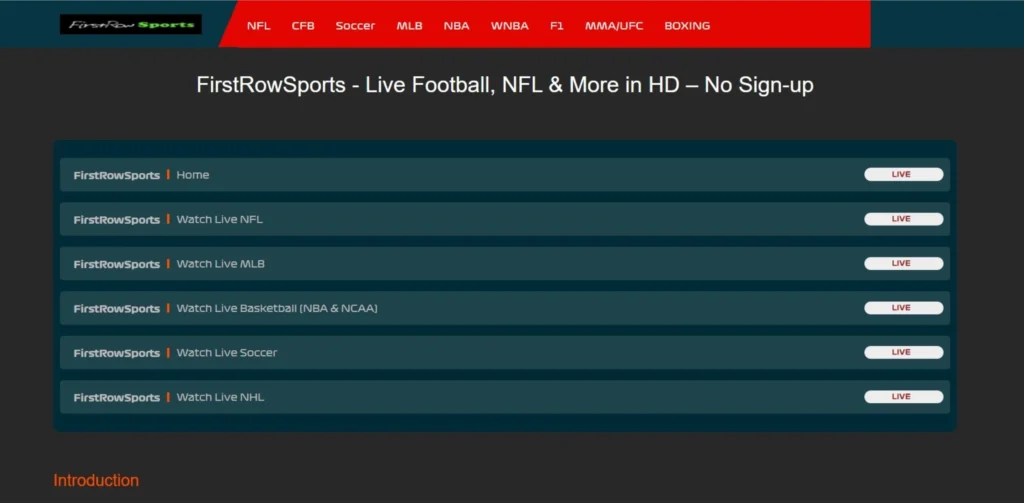Image resolution: width=1024 pixels, height=503 pixels.
Task: Select NBA in the top navigation
Action: (x=456, y=26)
